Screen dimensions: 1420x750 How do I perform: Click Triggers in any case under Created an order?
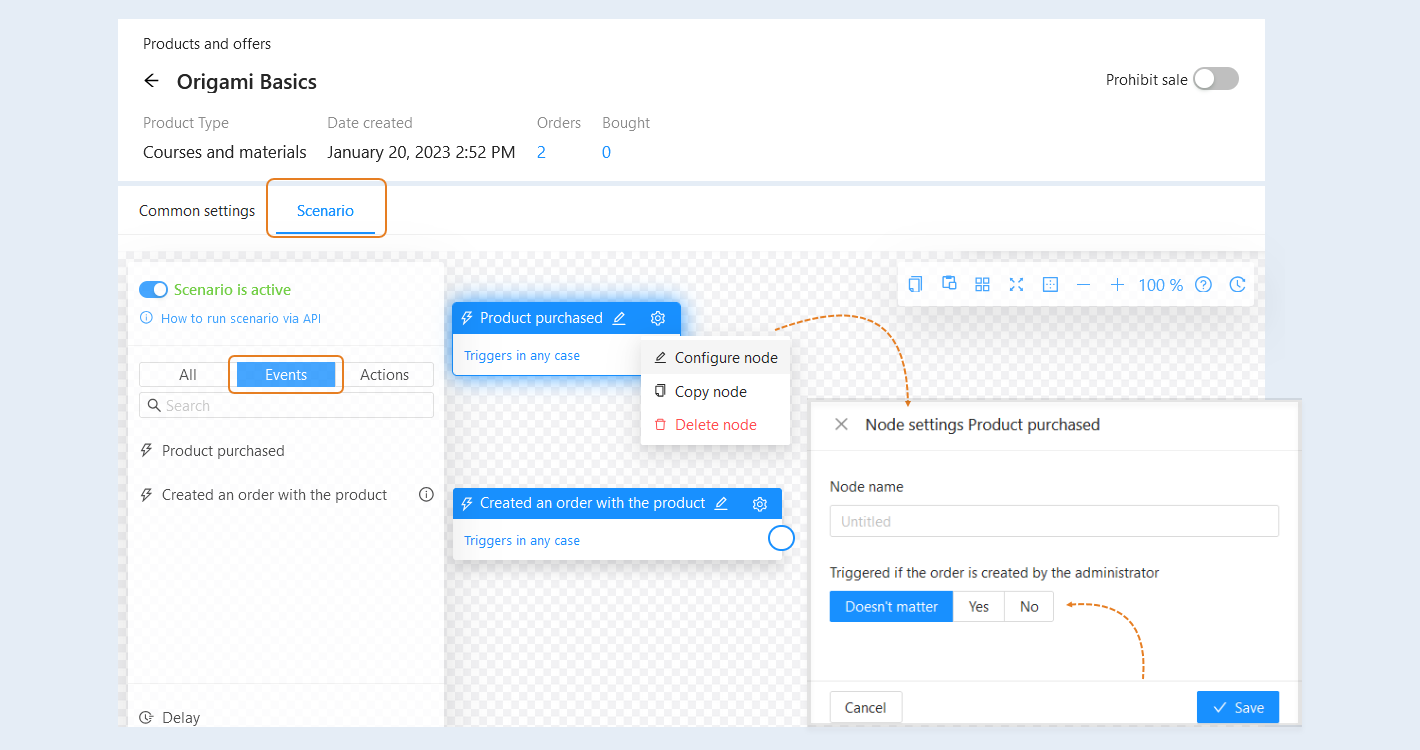(x=522, y=541)
